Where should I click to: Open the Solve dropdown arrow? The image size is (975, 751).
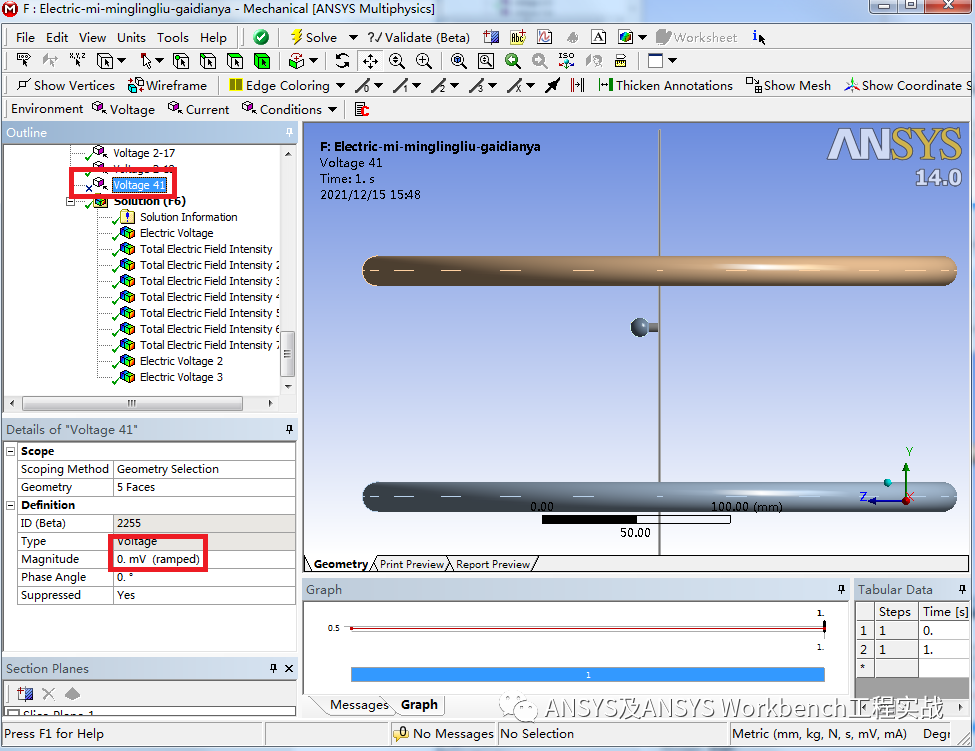353,37
